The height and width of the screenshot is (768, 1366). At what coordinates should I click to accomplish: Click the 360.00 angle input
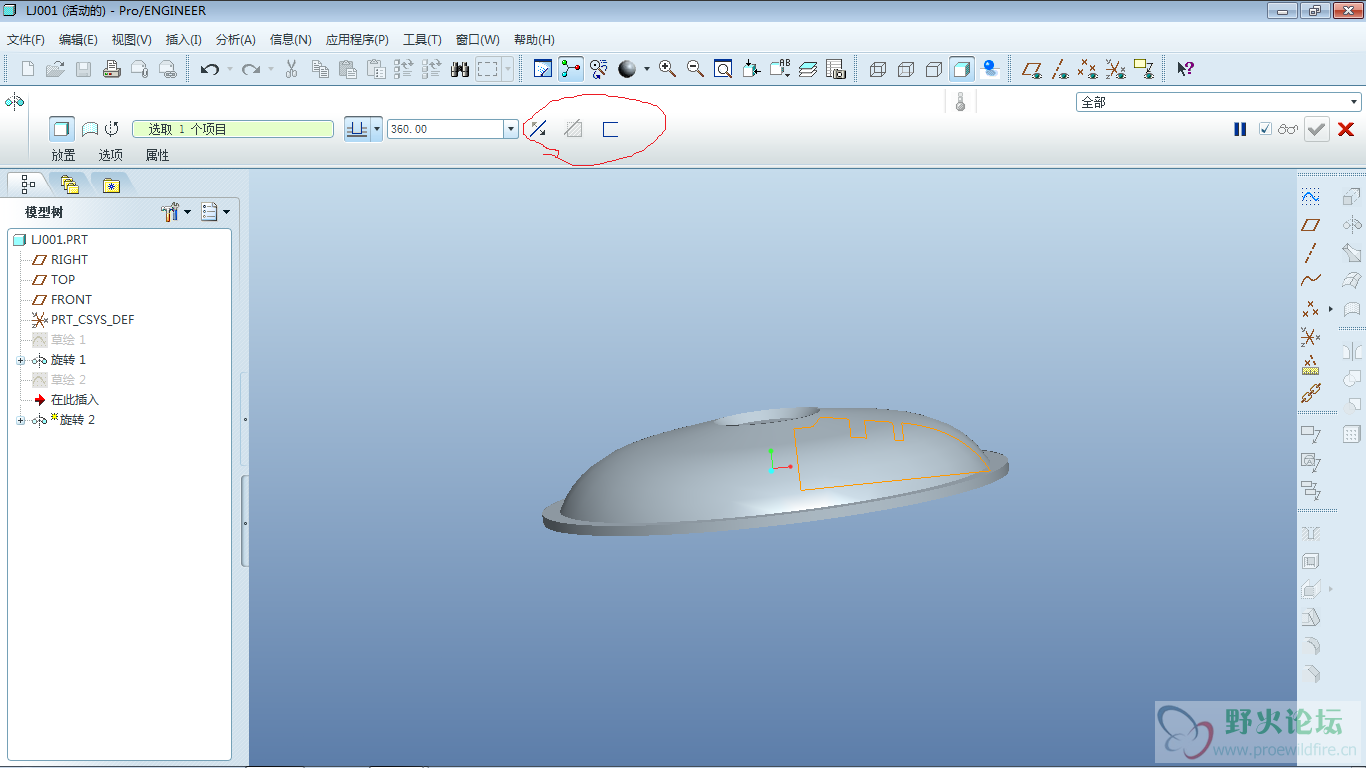(446, 129)
